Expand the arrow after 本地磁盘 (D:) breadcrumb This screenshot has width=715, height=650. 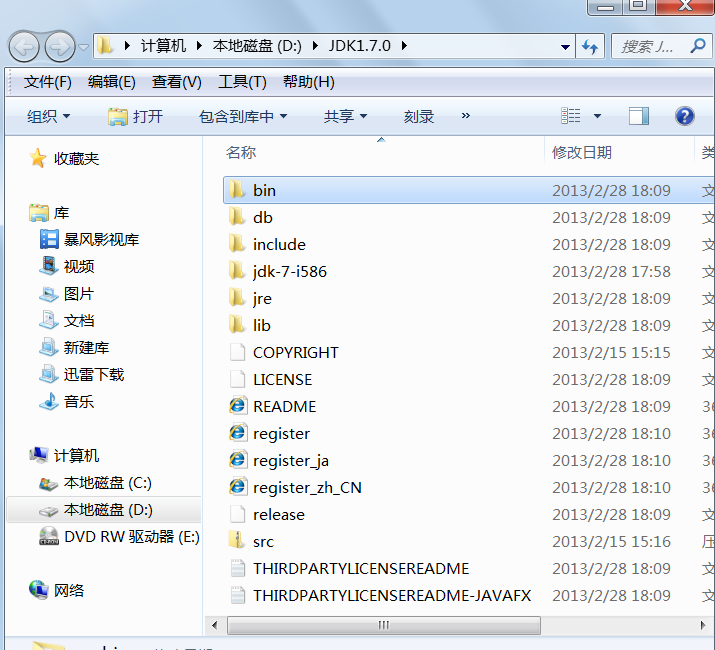[315, 46]
